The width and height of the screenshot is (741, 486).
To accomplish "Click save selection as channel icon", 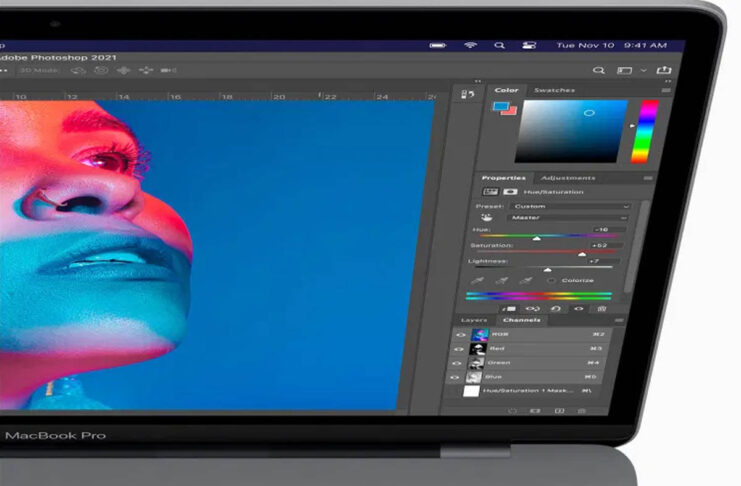I will tap(535, 411).
